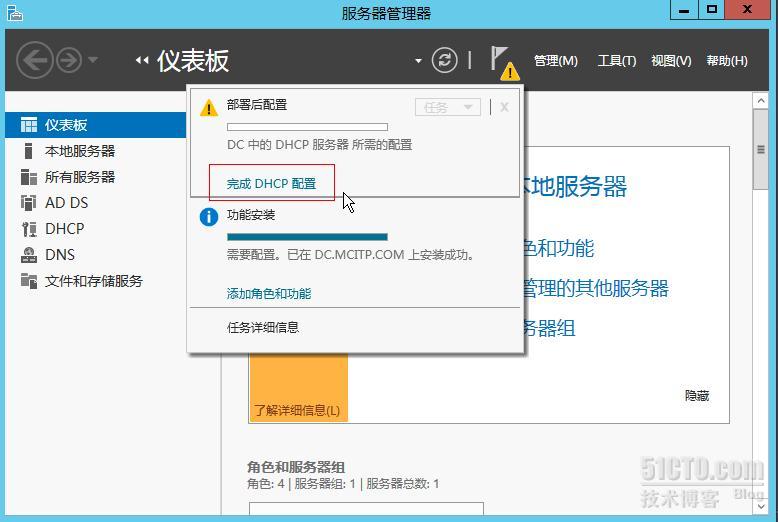This screenshot has height=522, width=778.
Task: Open the 视图(V) menu
Action: [x=671, y=61]
